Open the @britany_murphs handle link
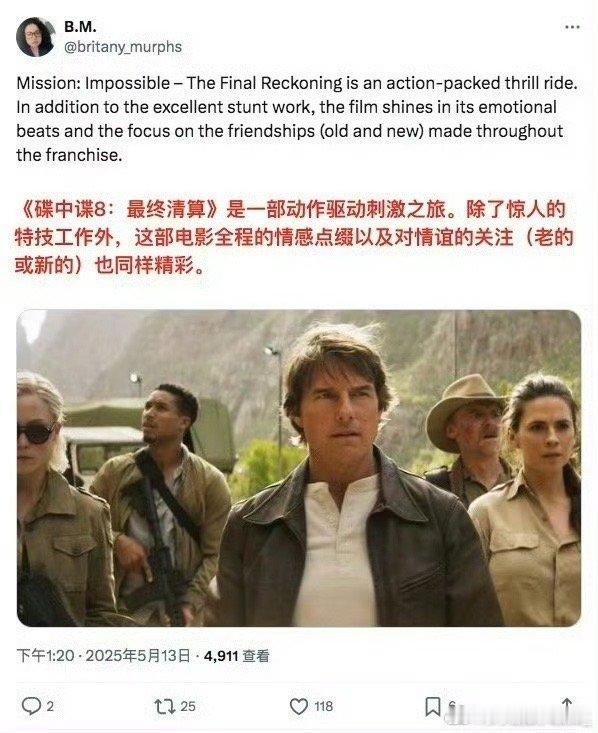The image size is (598, 733). pos(122,47)
